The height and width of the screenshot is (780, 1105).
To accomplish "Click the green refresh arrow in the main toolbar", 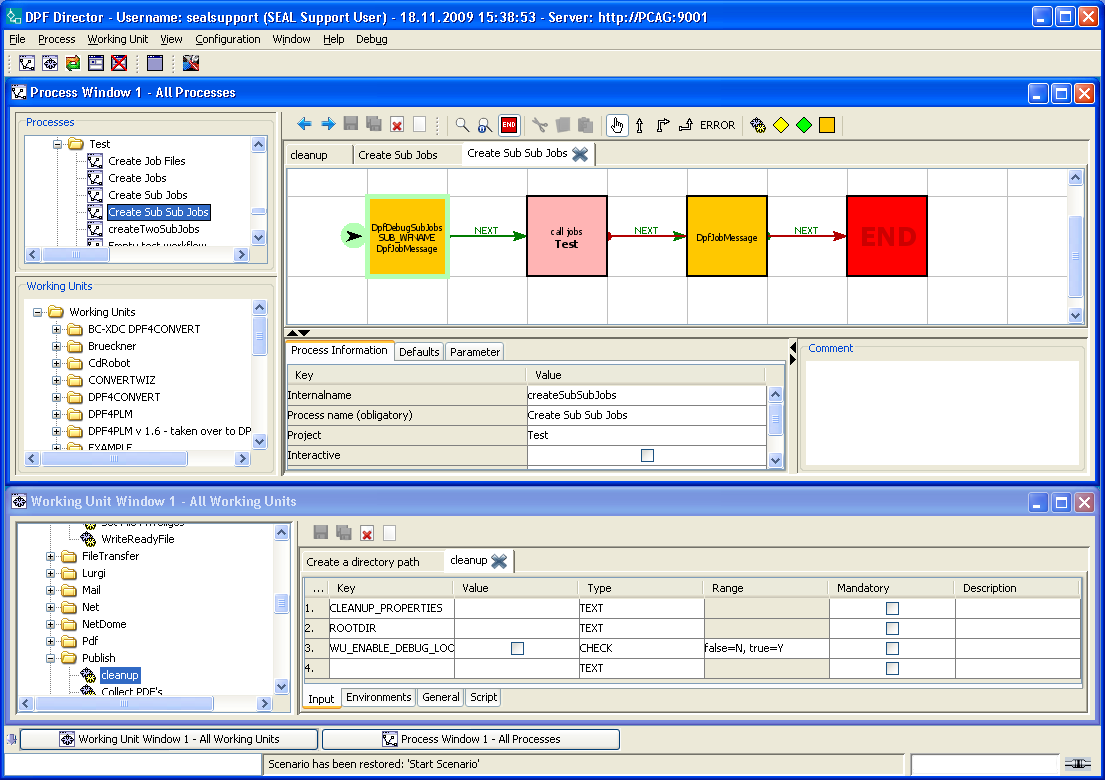I will click(72, 63).
